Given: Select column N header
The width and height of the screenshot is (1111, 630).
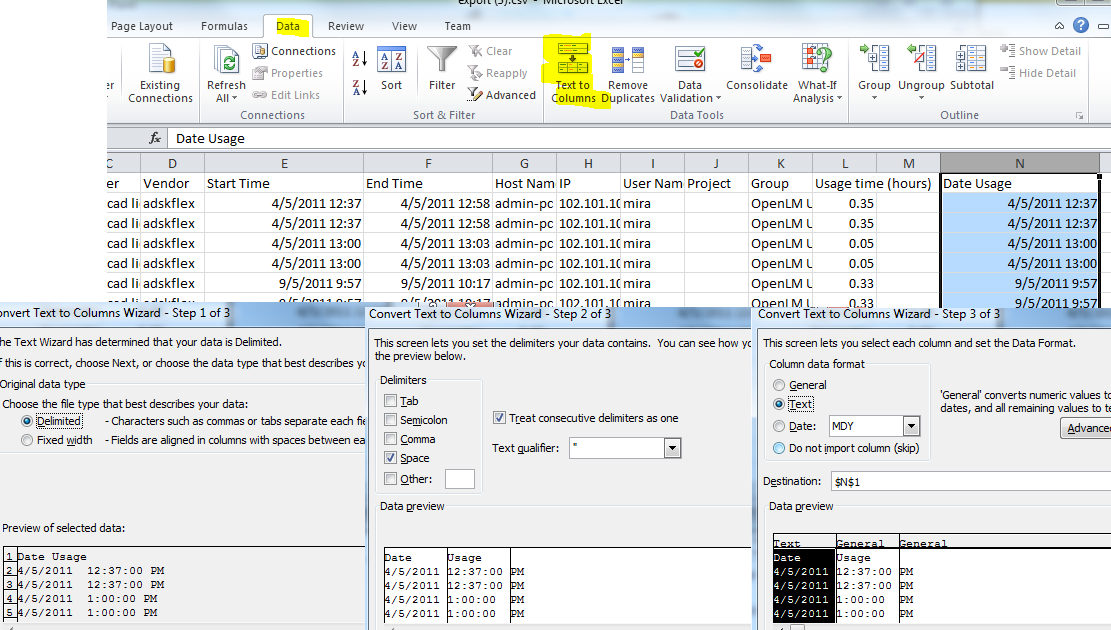Looking at the screenshot, I should point(1020,163).
